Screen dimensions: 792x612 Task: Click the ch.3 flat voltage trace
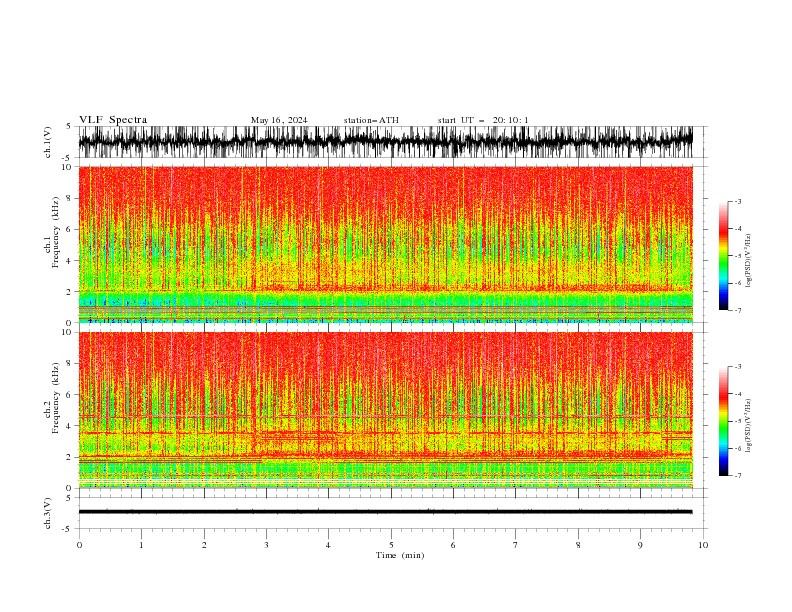(x=385, y=512)
